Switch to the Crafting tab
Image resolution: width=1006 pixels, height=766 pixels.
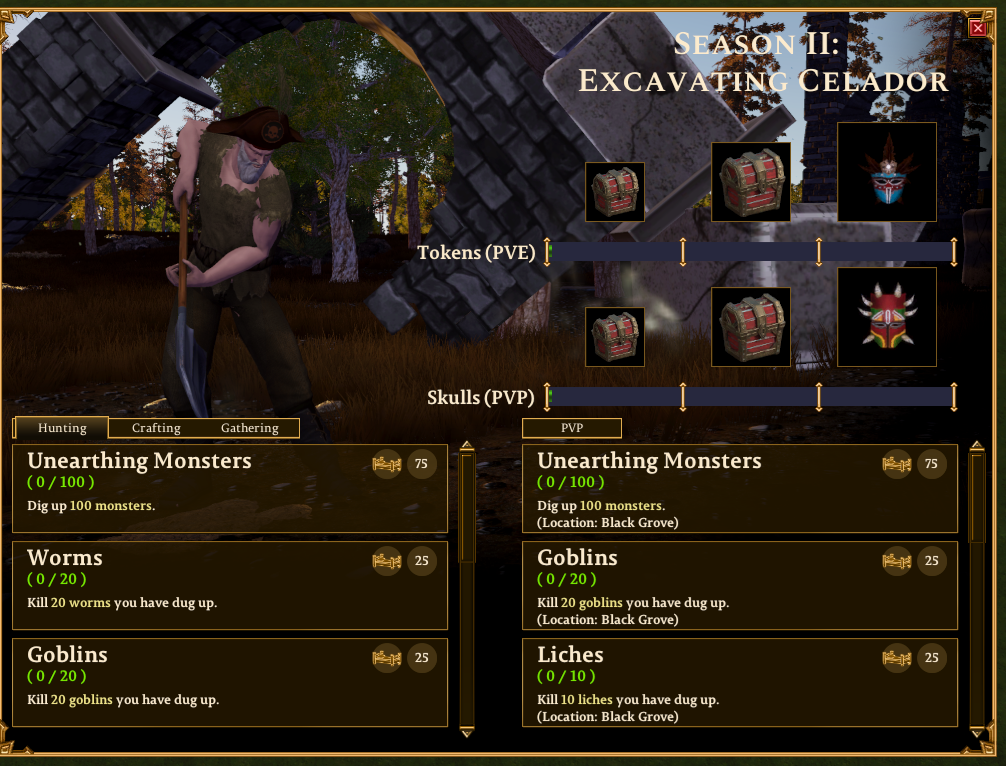pyautogui.click(x=156, y=428)
